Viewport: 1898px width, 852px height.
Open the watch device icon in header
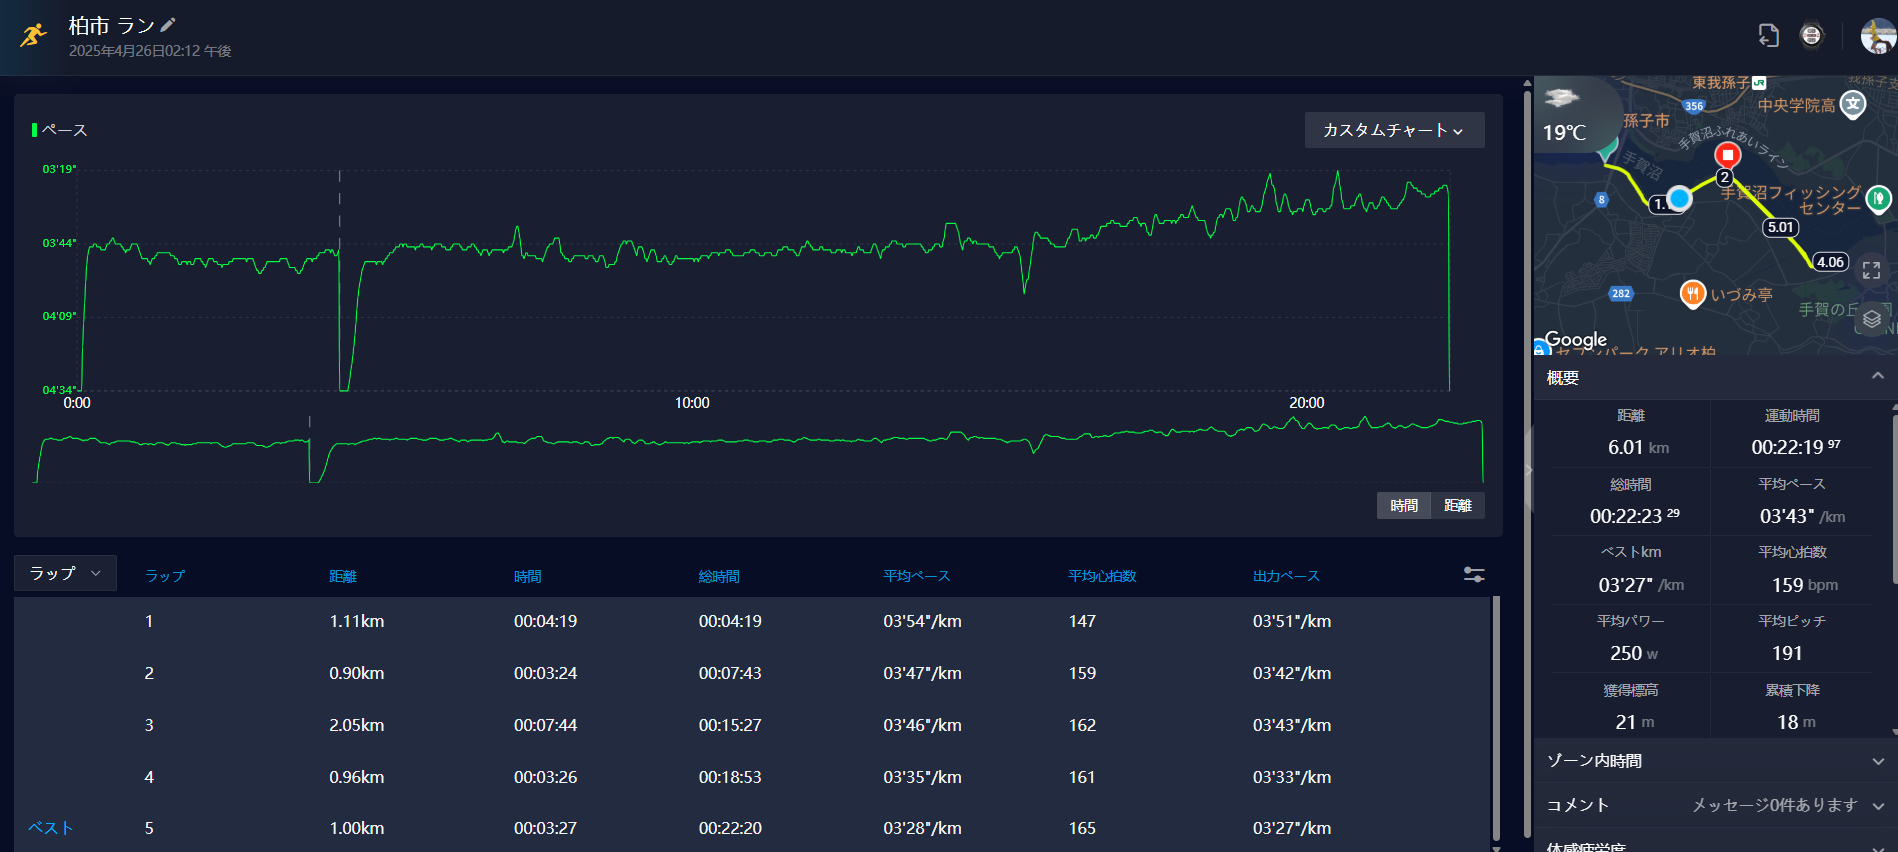(1811, 35)
